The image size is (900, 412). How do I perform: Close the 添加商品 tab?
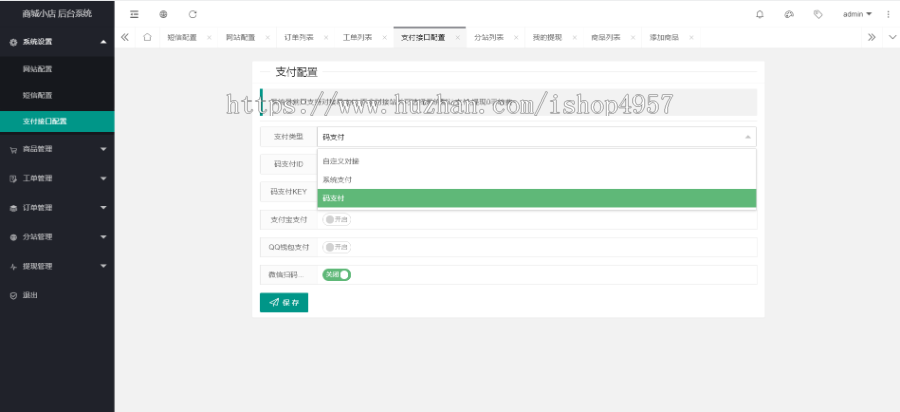tap(691, 38)
